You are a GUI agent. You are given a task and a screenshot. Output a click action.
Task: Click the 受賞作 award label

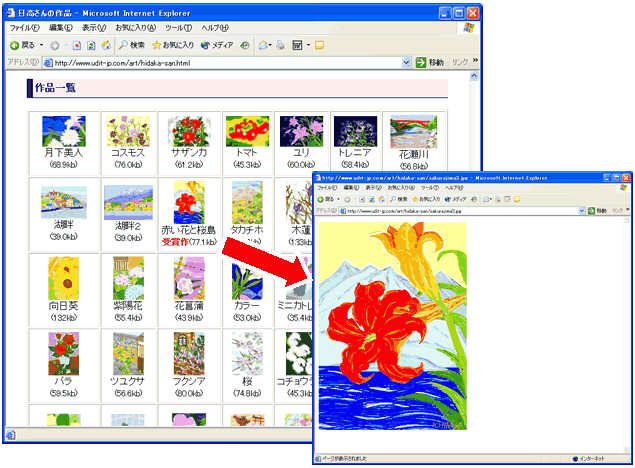coord(175,242)
